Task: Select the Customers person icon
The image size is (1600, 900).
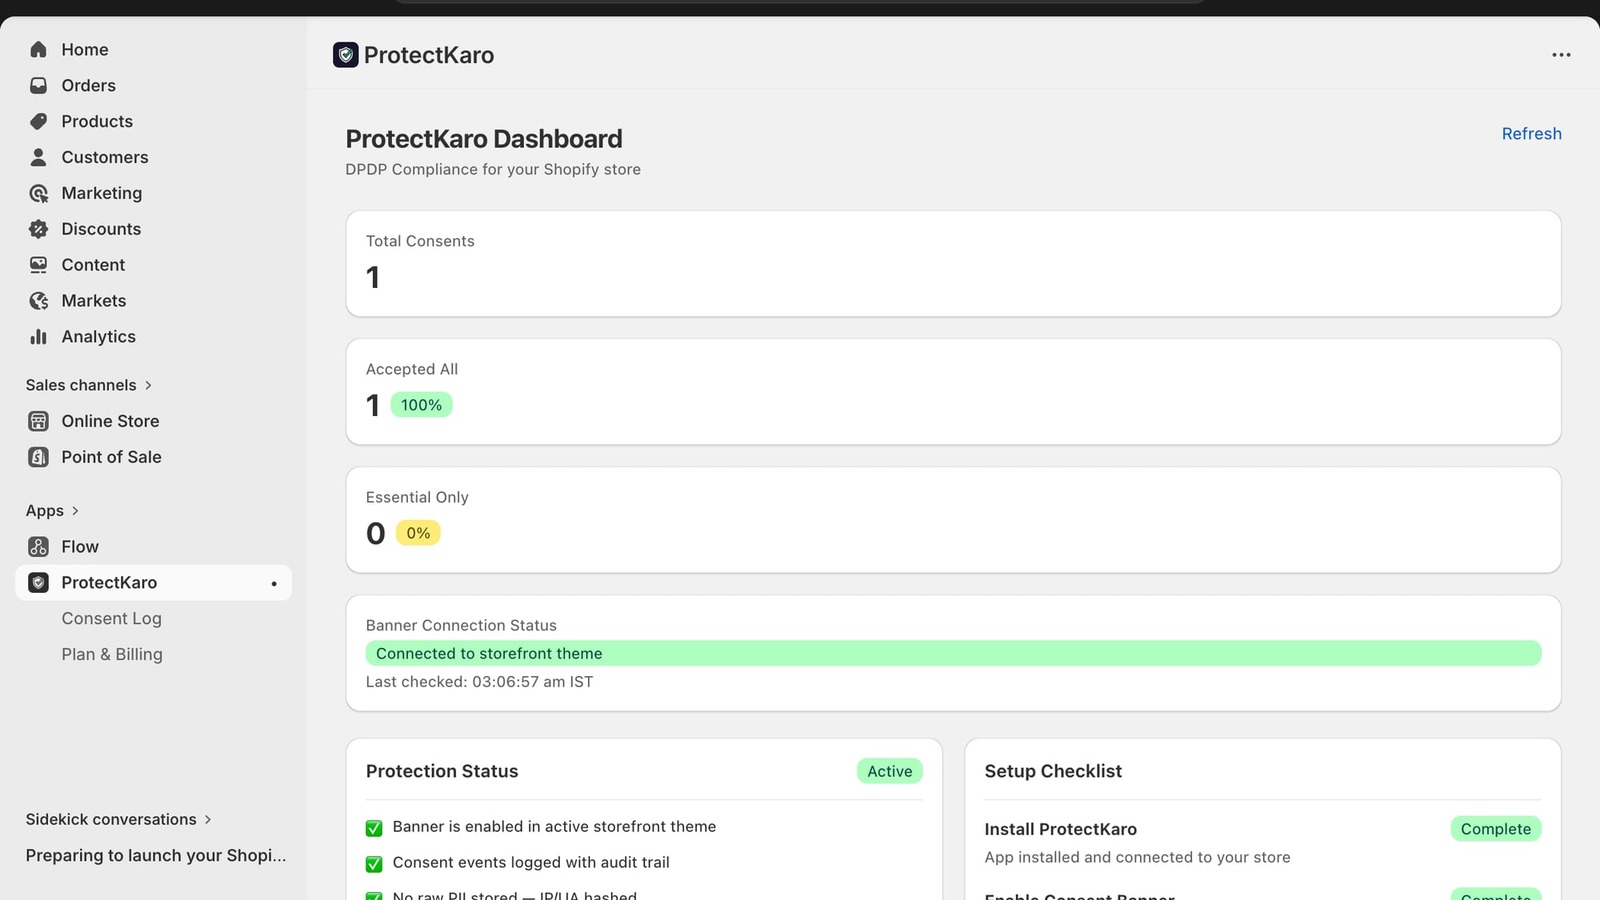Action: click(x=38, y=157)
